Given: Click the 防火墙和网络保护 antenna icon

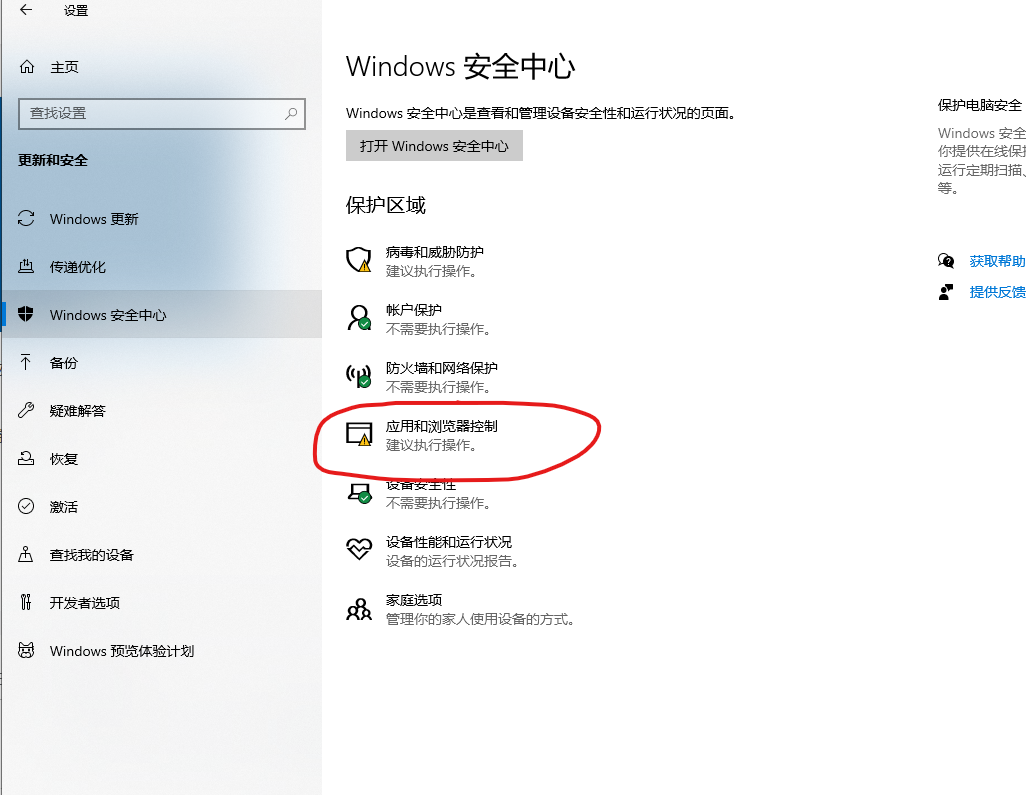Looking at the screenshot, I should click(x=359, y=376).
